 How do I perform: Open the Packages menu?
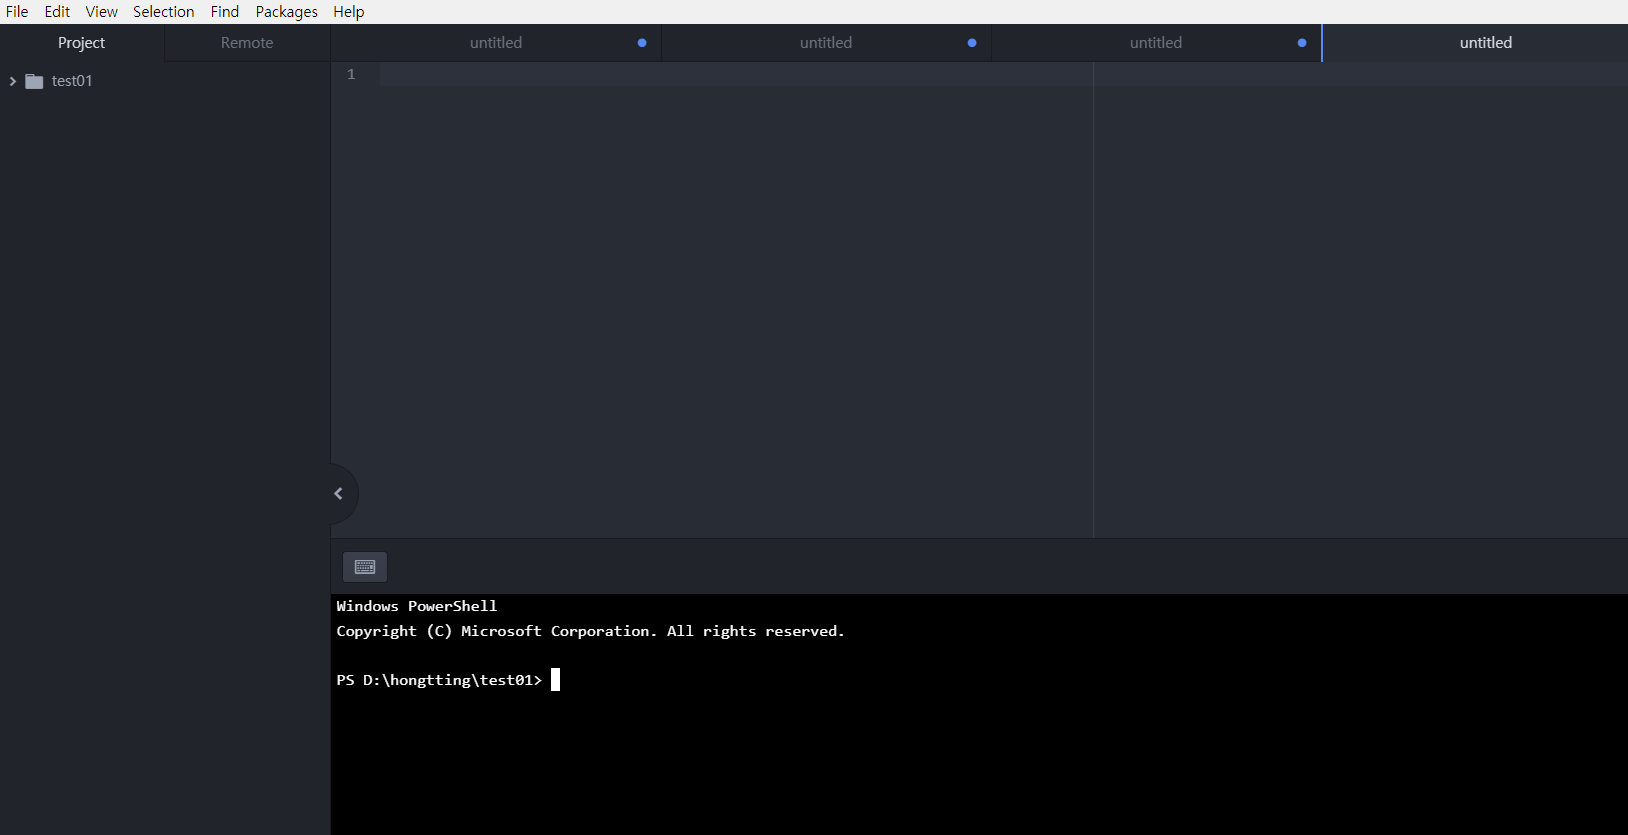pos(286,12)
